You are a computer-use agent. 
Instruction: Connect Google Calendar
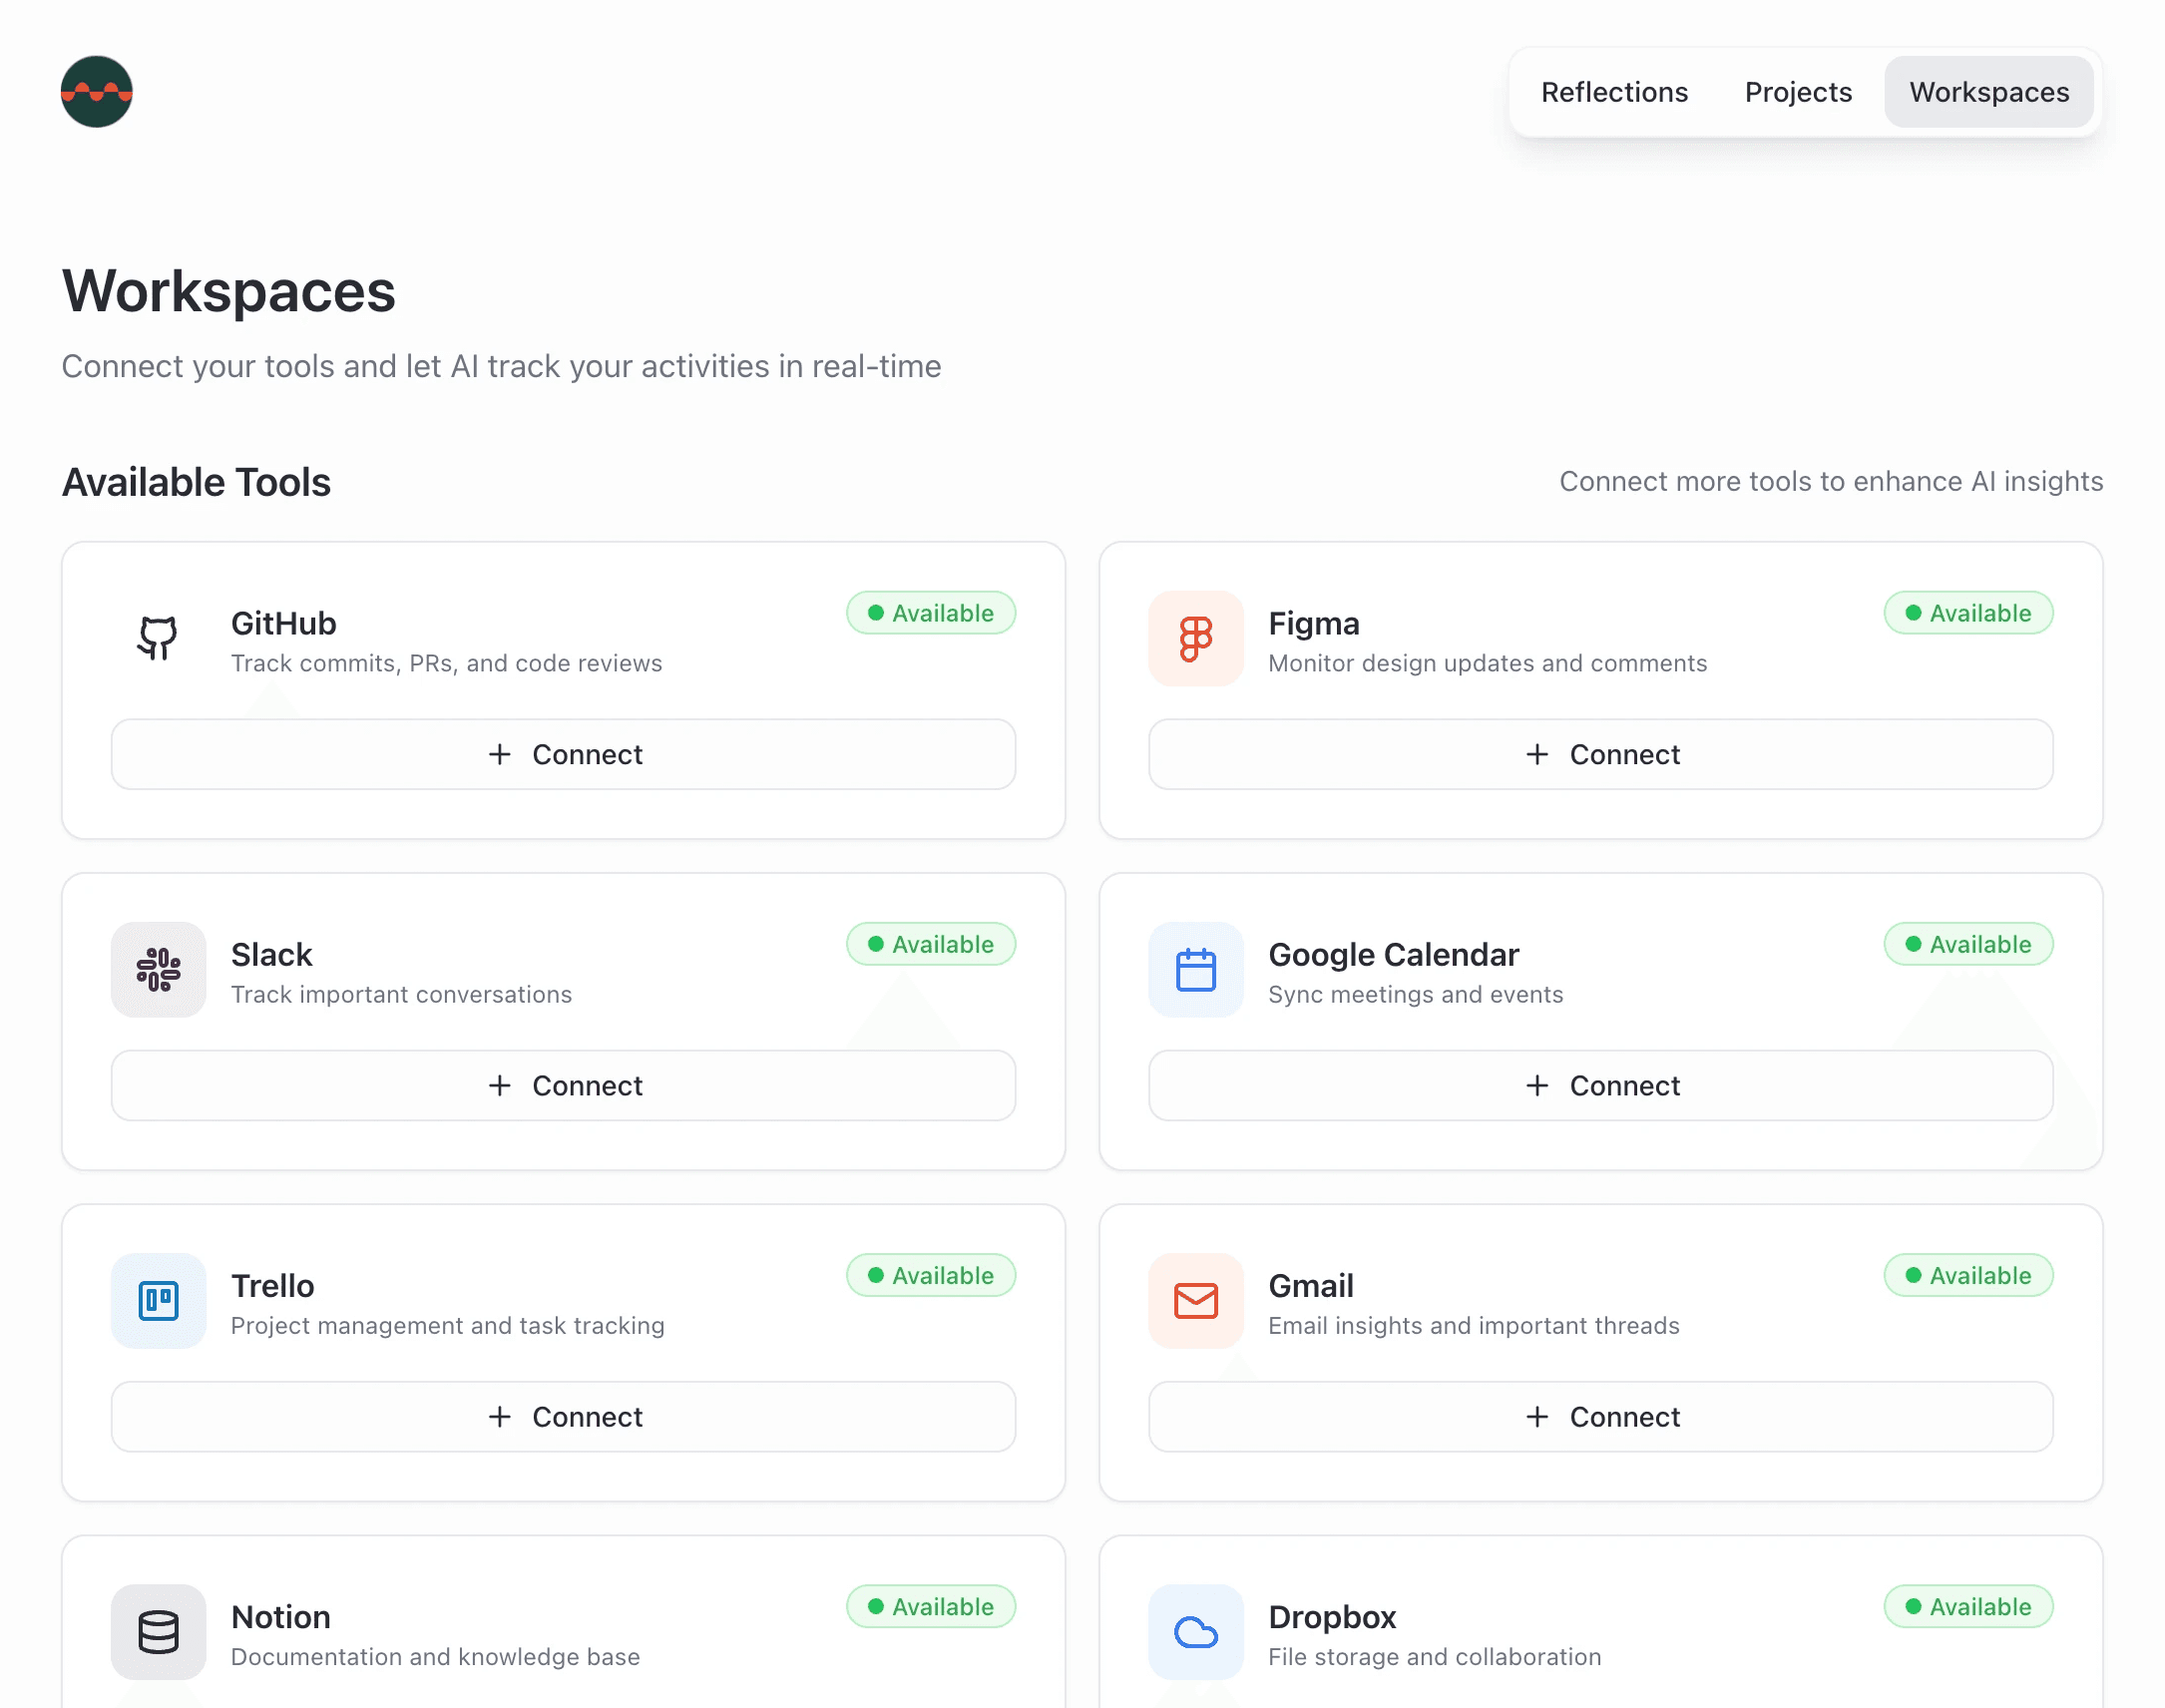[1600, 1085]
